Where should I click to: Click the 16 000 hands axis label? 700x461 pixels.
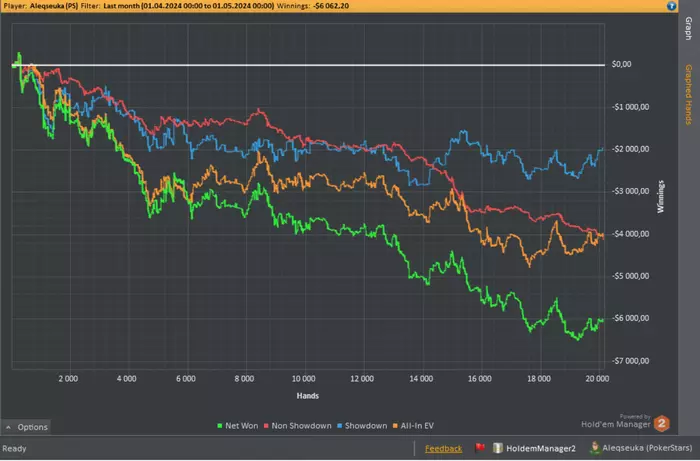[x=480, y=378]
